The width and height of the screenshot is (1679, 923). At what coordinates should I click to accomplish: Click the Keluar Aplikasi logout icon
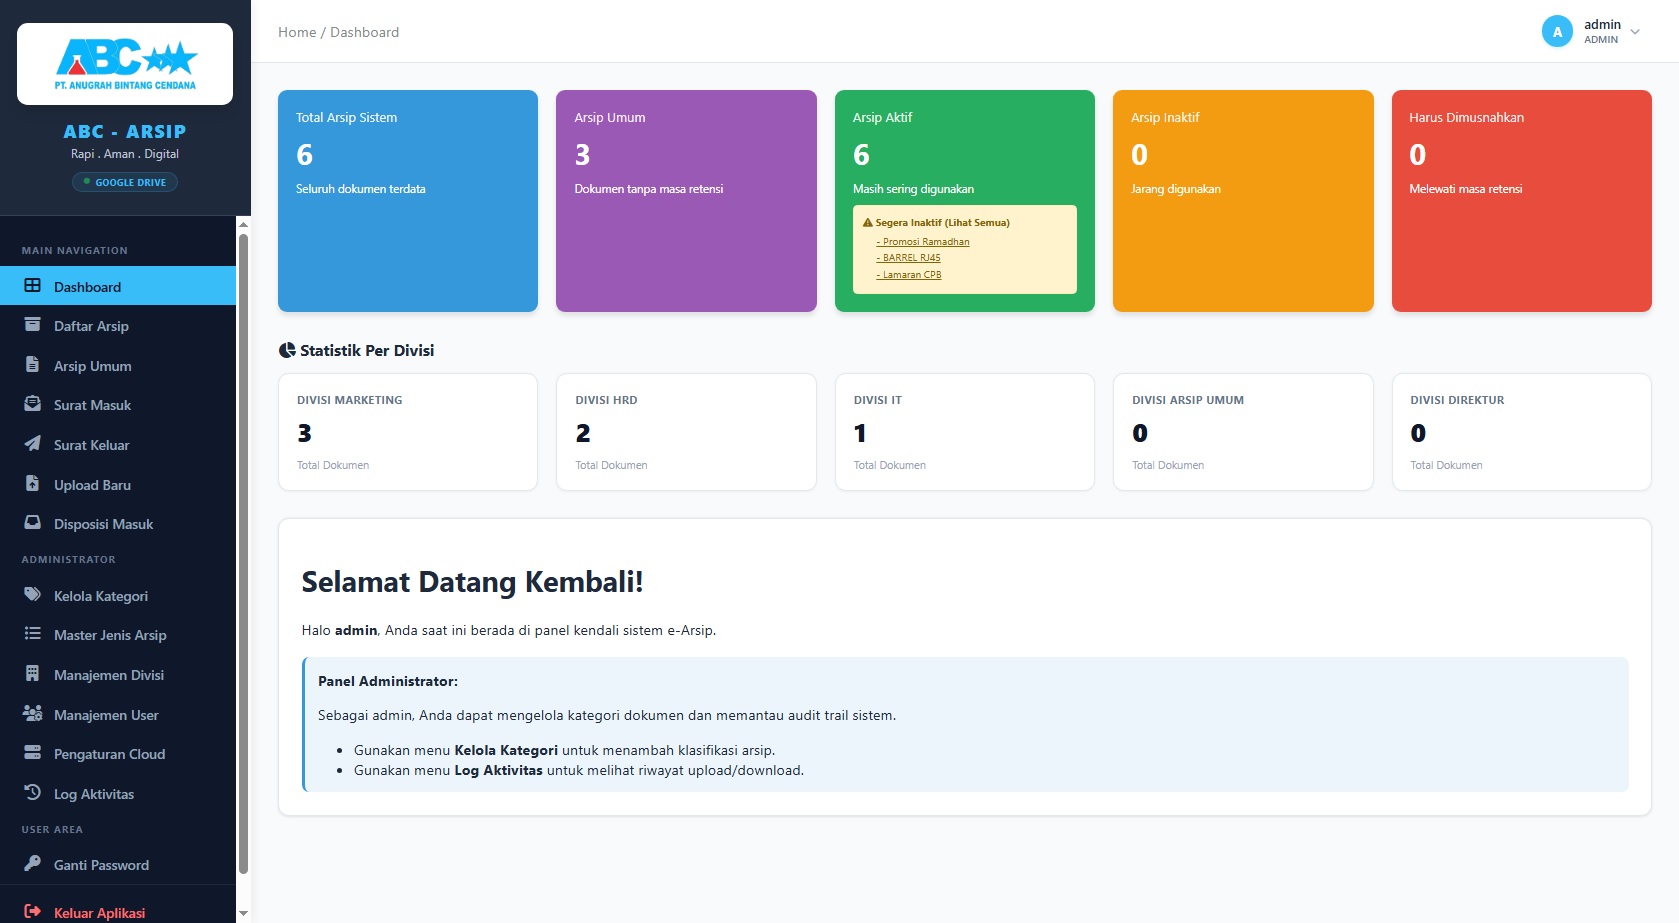[x=32, y=912]
